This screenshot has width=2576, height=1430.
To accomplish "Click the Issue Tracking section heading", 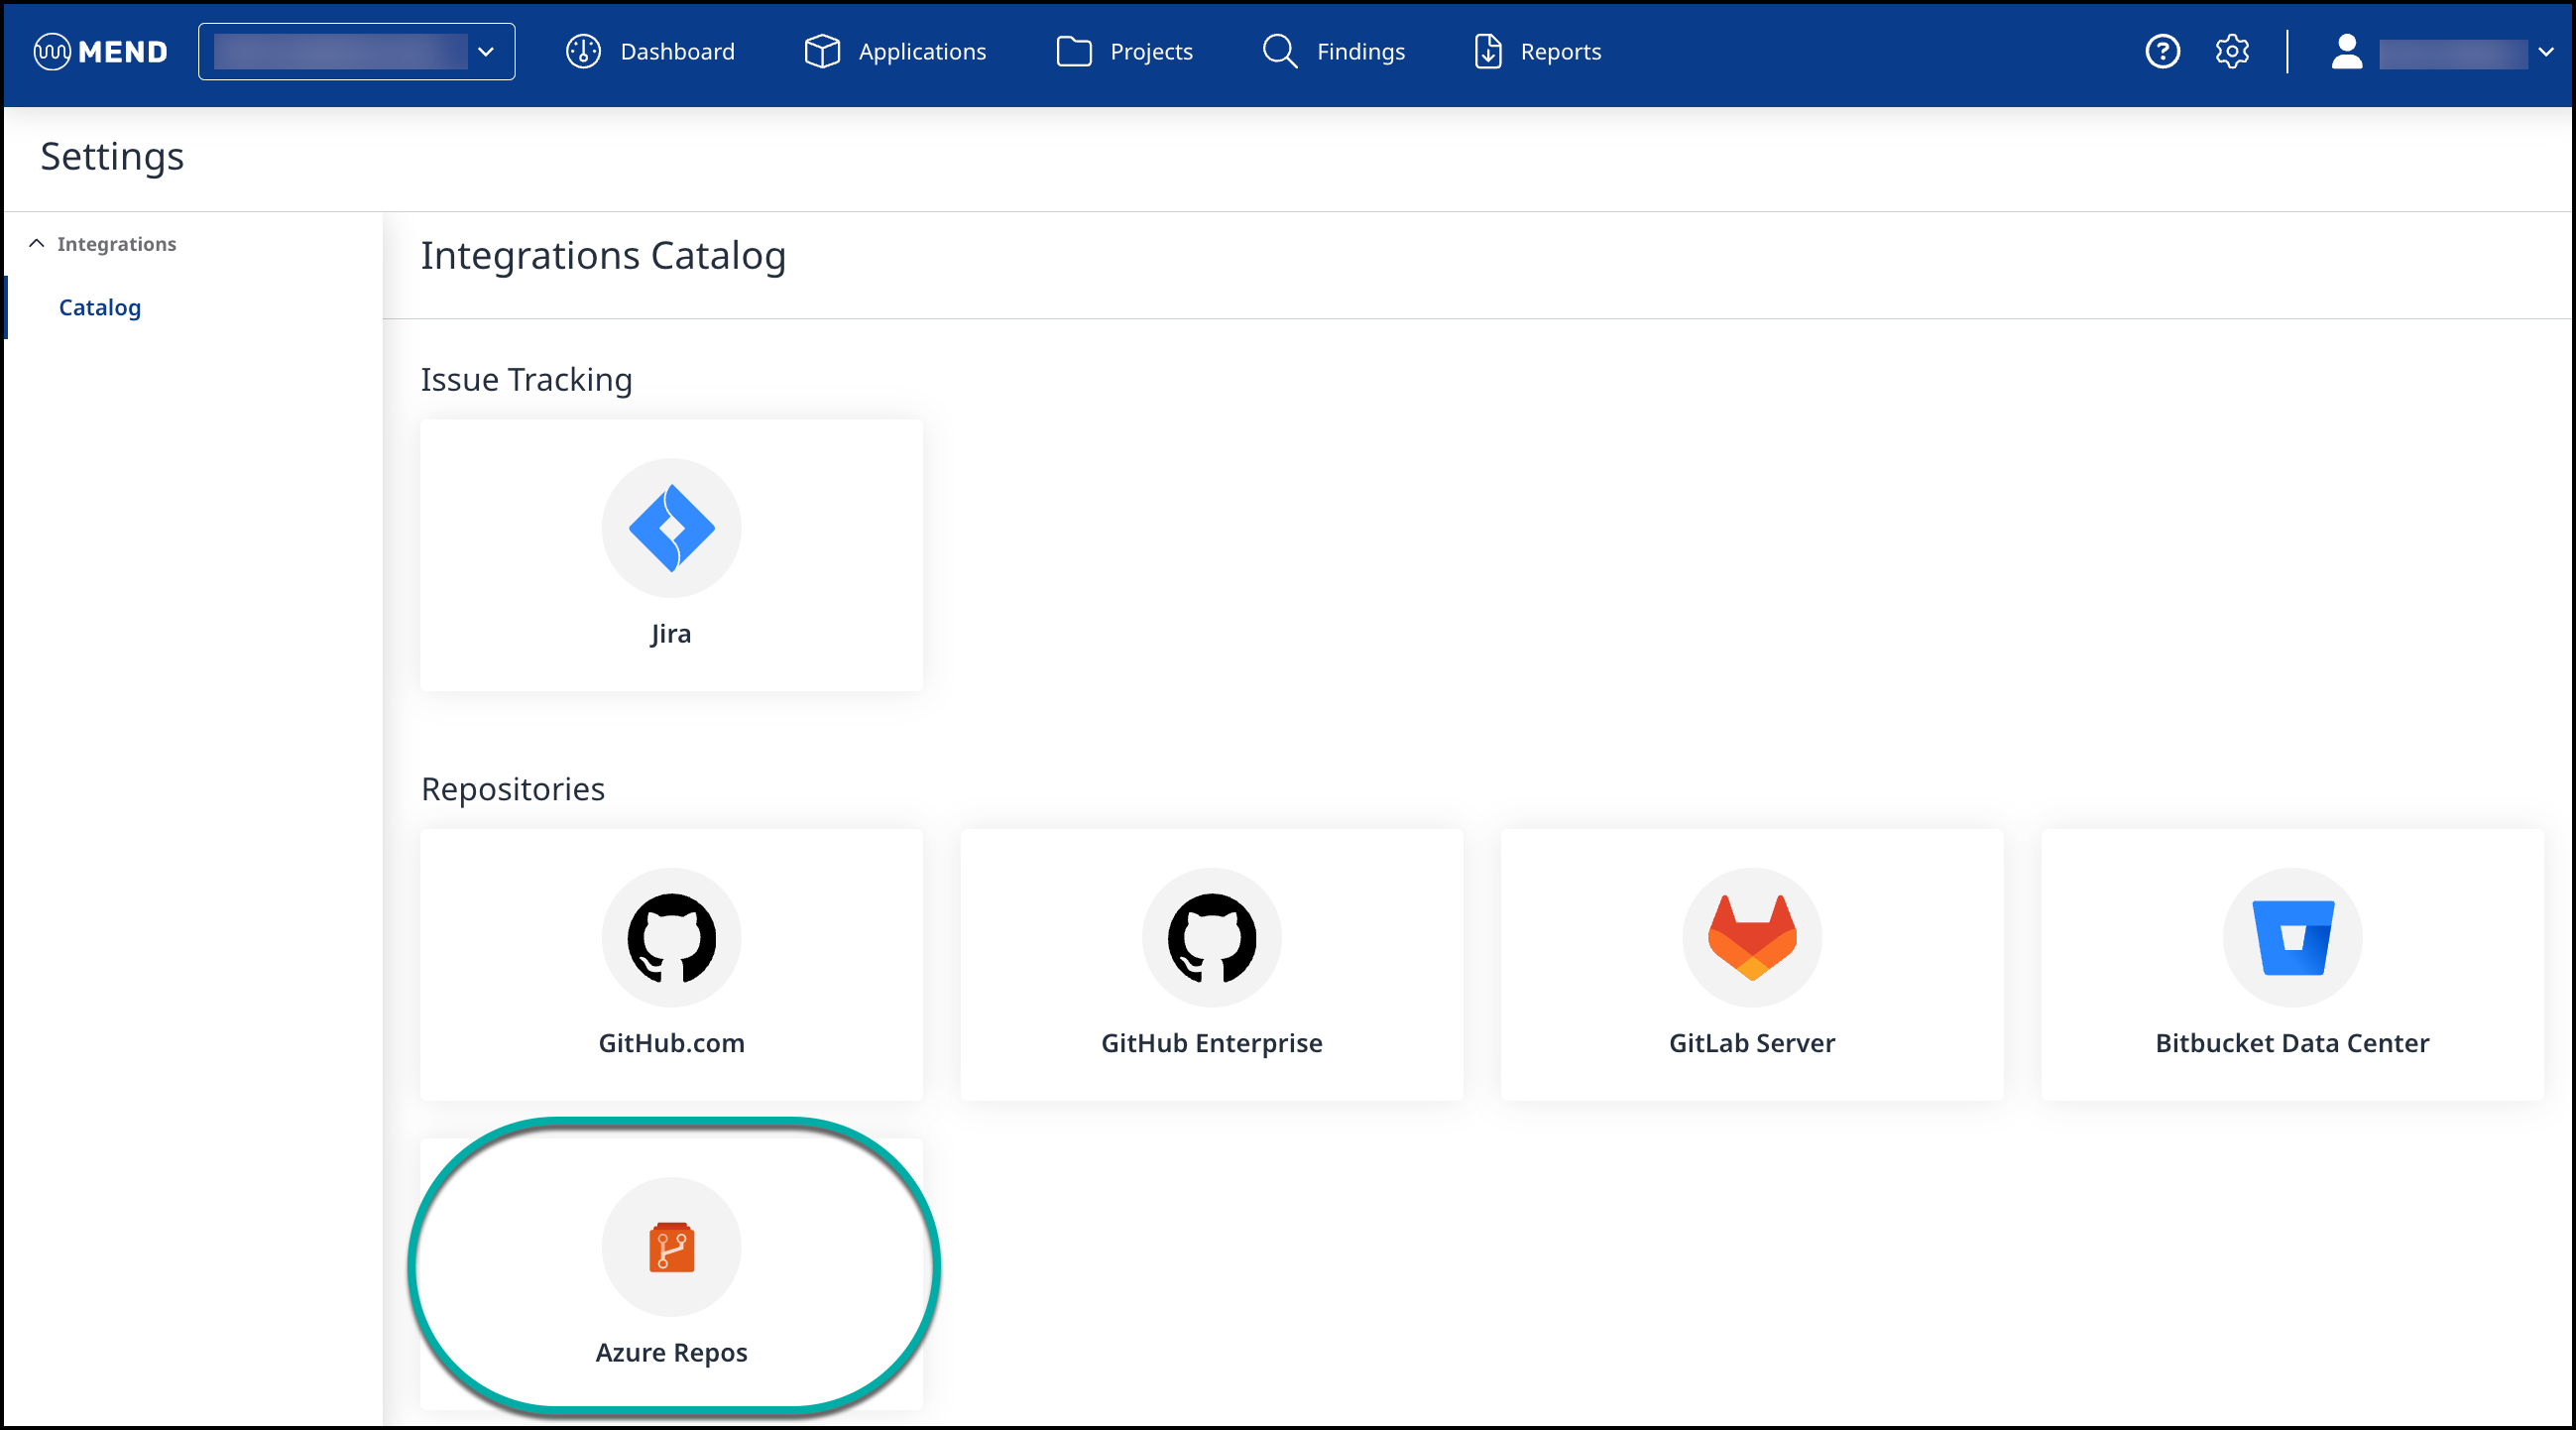I will 526,380.
